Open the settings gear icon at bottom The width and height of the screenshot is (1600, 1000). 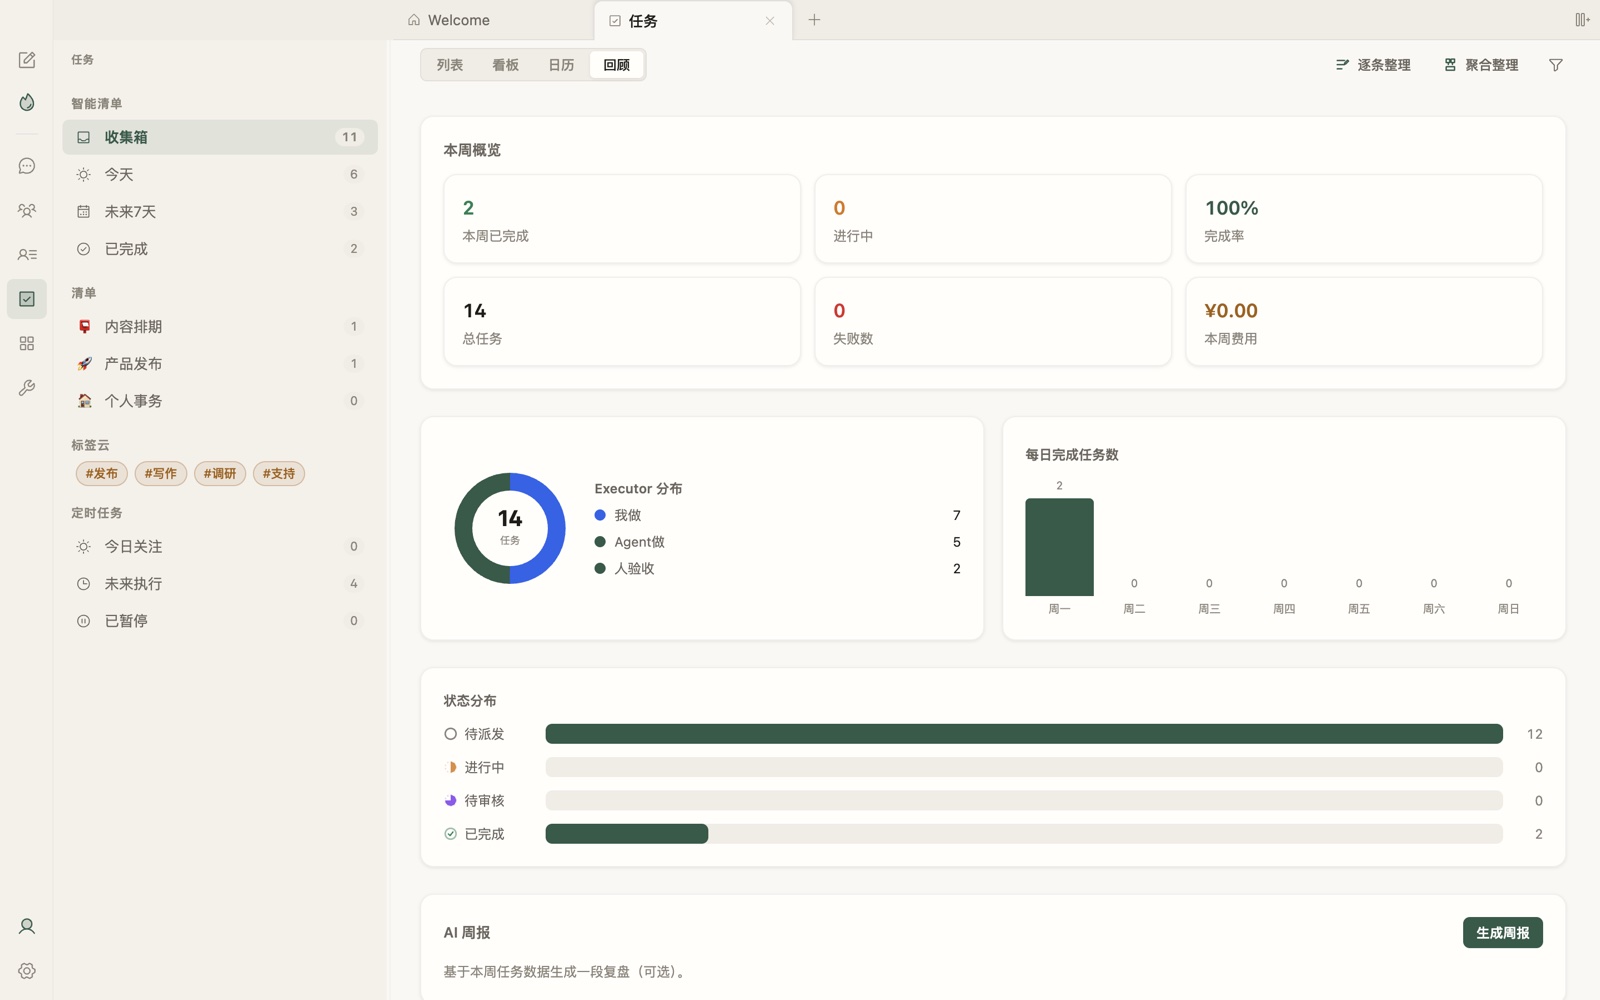tap(27, 971)
